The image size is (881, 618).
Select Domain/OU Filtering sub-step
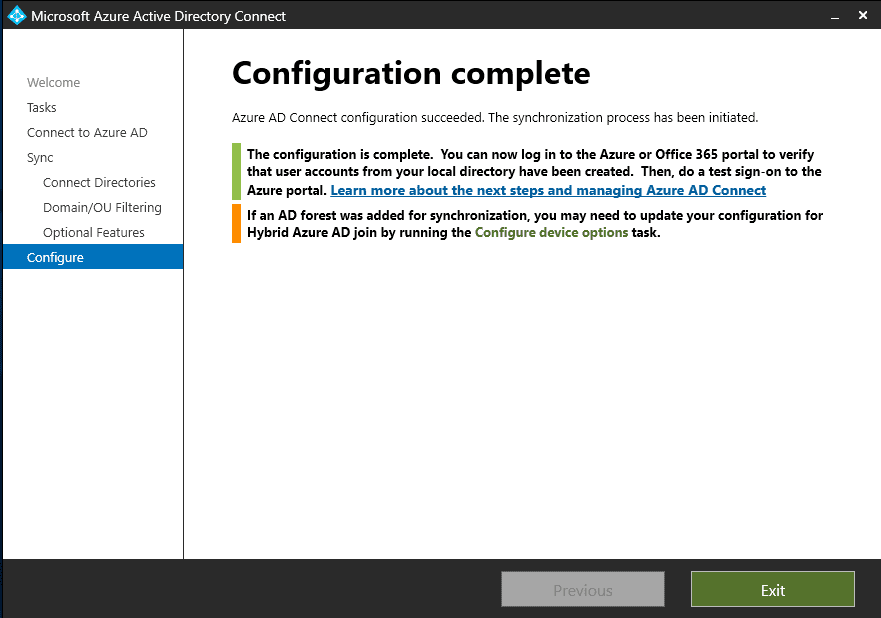[102, 207]
